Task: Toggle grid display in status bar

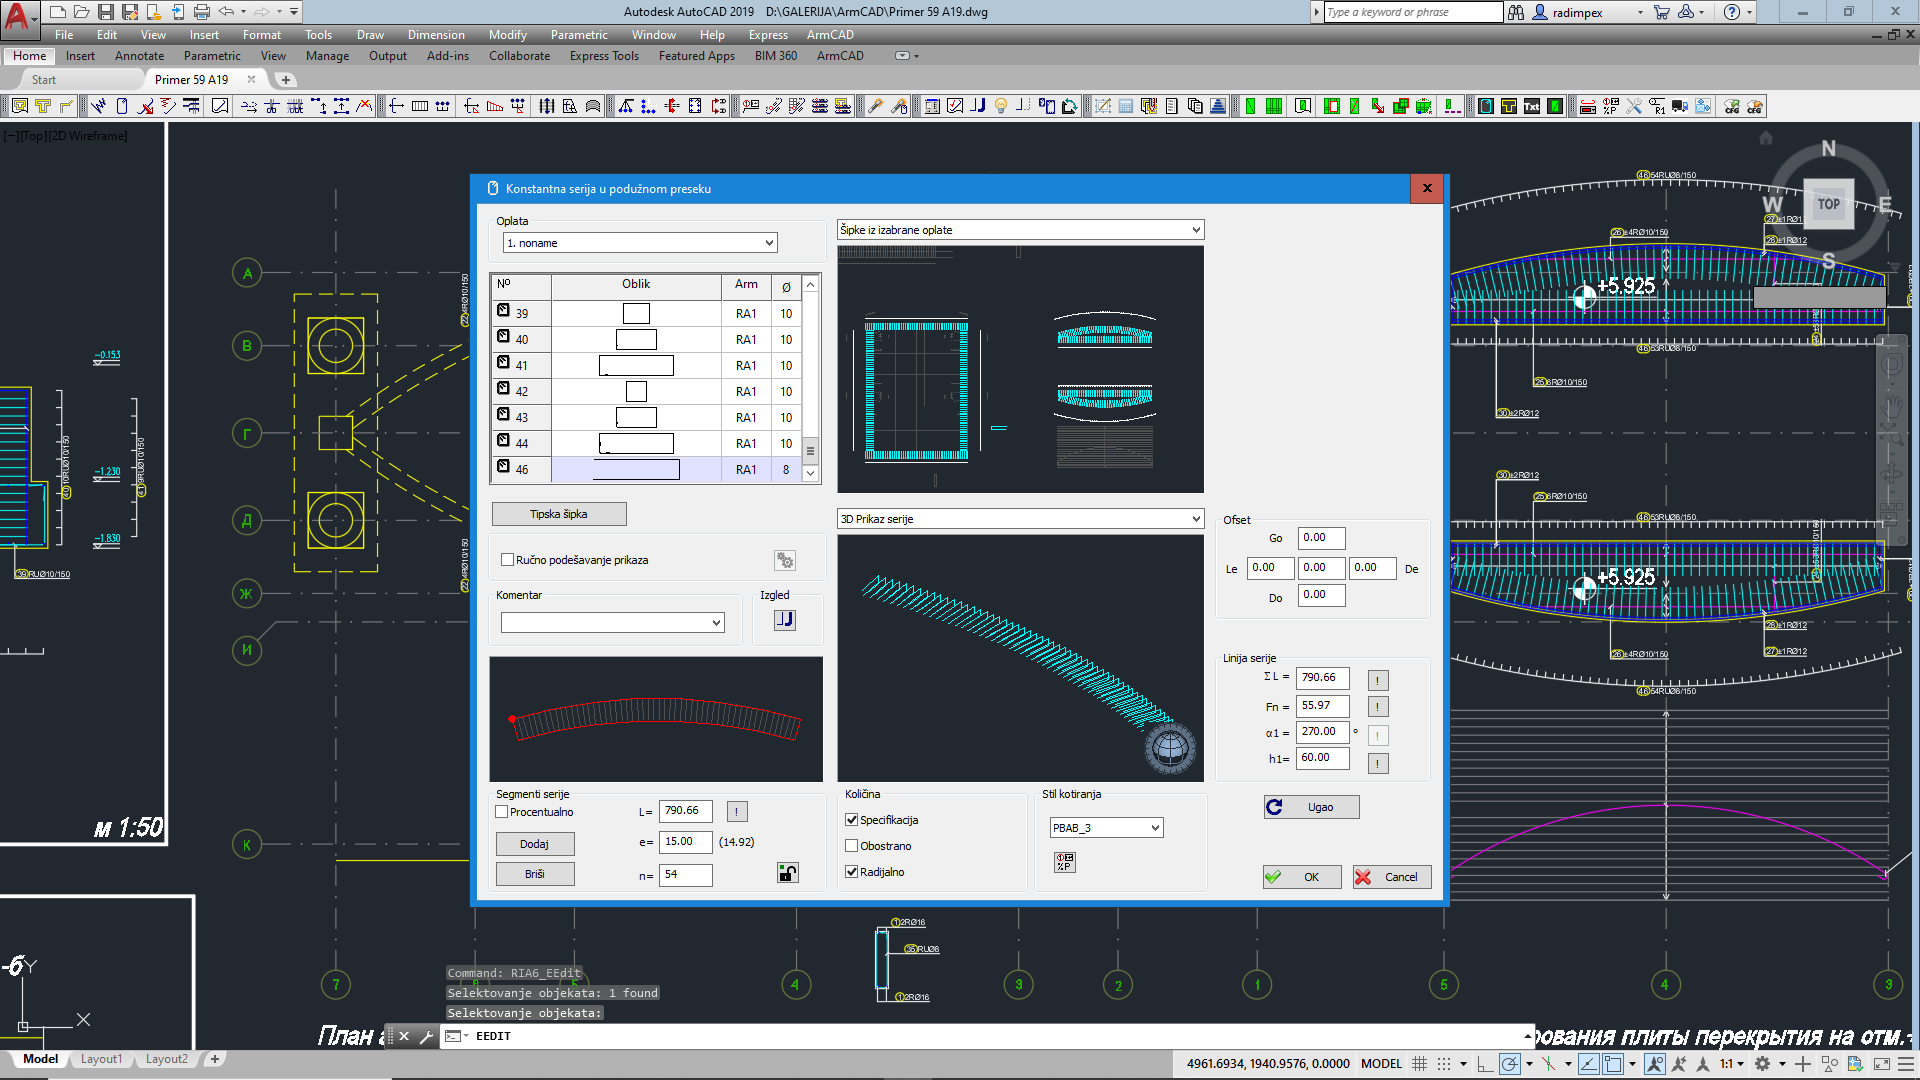Action: click(x=1419, y=1064)
